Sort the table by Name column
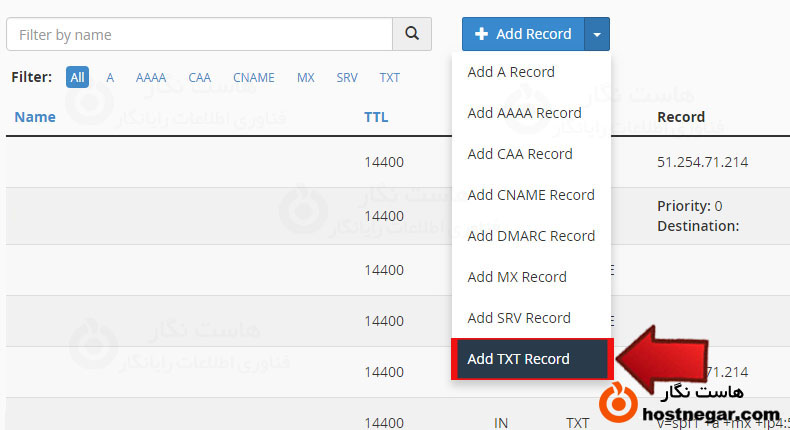Viewport: 790px width, 430px height. pyautogui.click(x=35, y=117)
